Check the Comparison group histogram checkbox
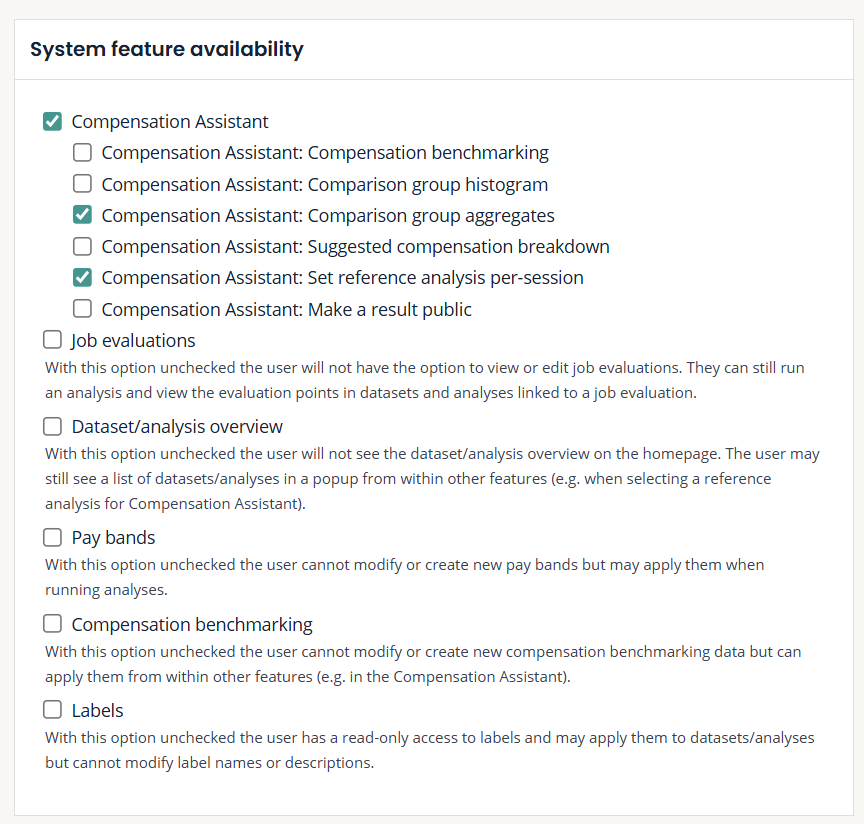This screenshot has height=824, width=864. click(83, 184)
